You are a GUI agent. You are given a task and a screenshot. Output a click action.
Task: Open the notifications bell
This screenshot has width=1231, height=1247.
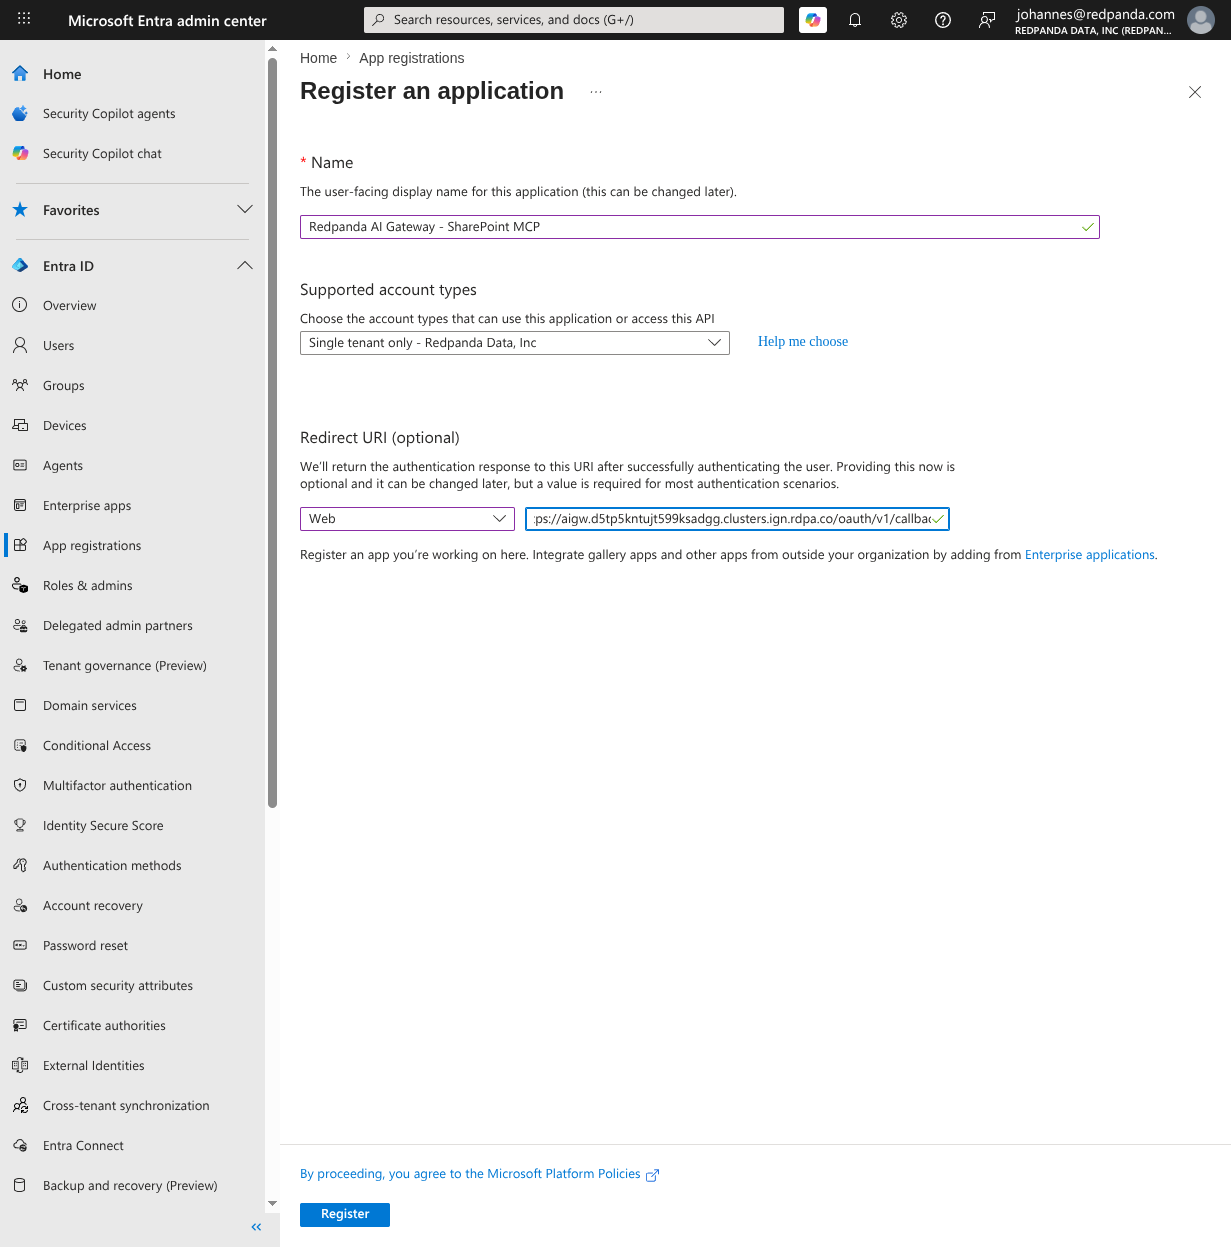[x=855, y=20]
